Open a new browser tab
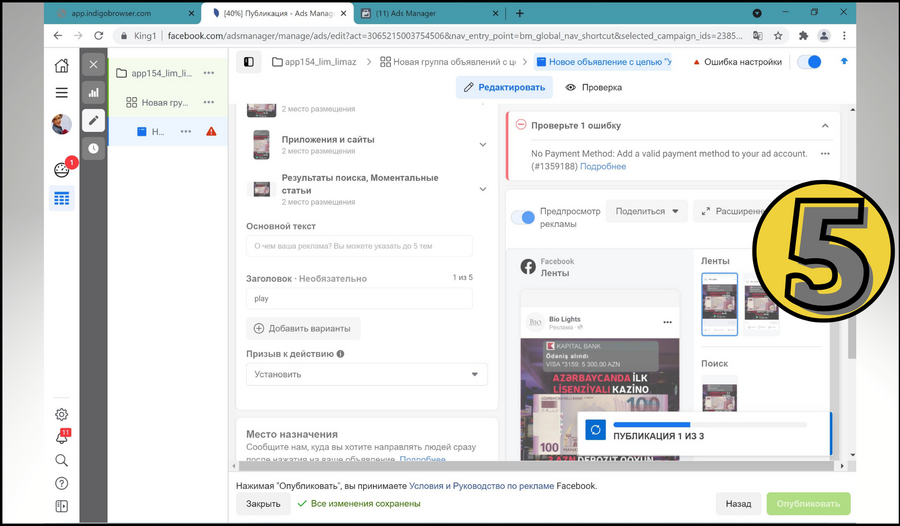The height and width of the screenshot is (526, 900). (519, 13)
